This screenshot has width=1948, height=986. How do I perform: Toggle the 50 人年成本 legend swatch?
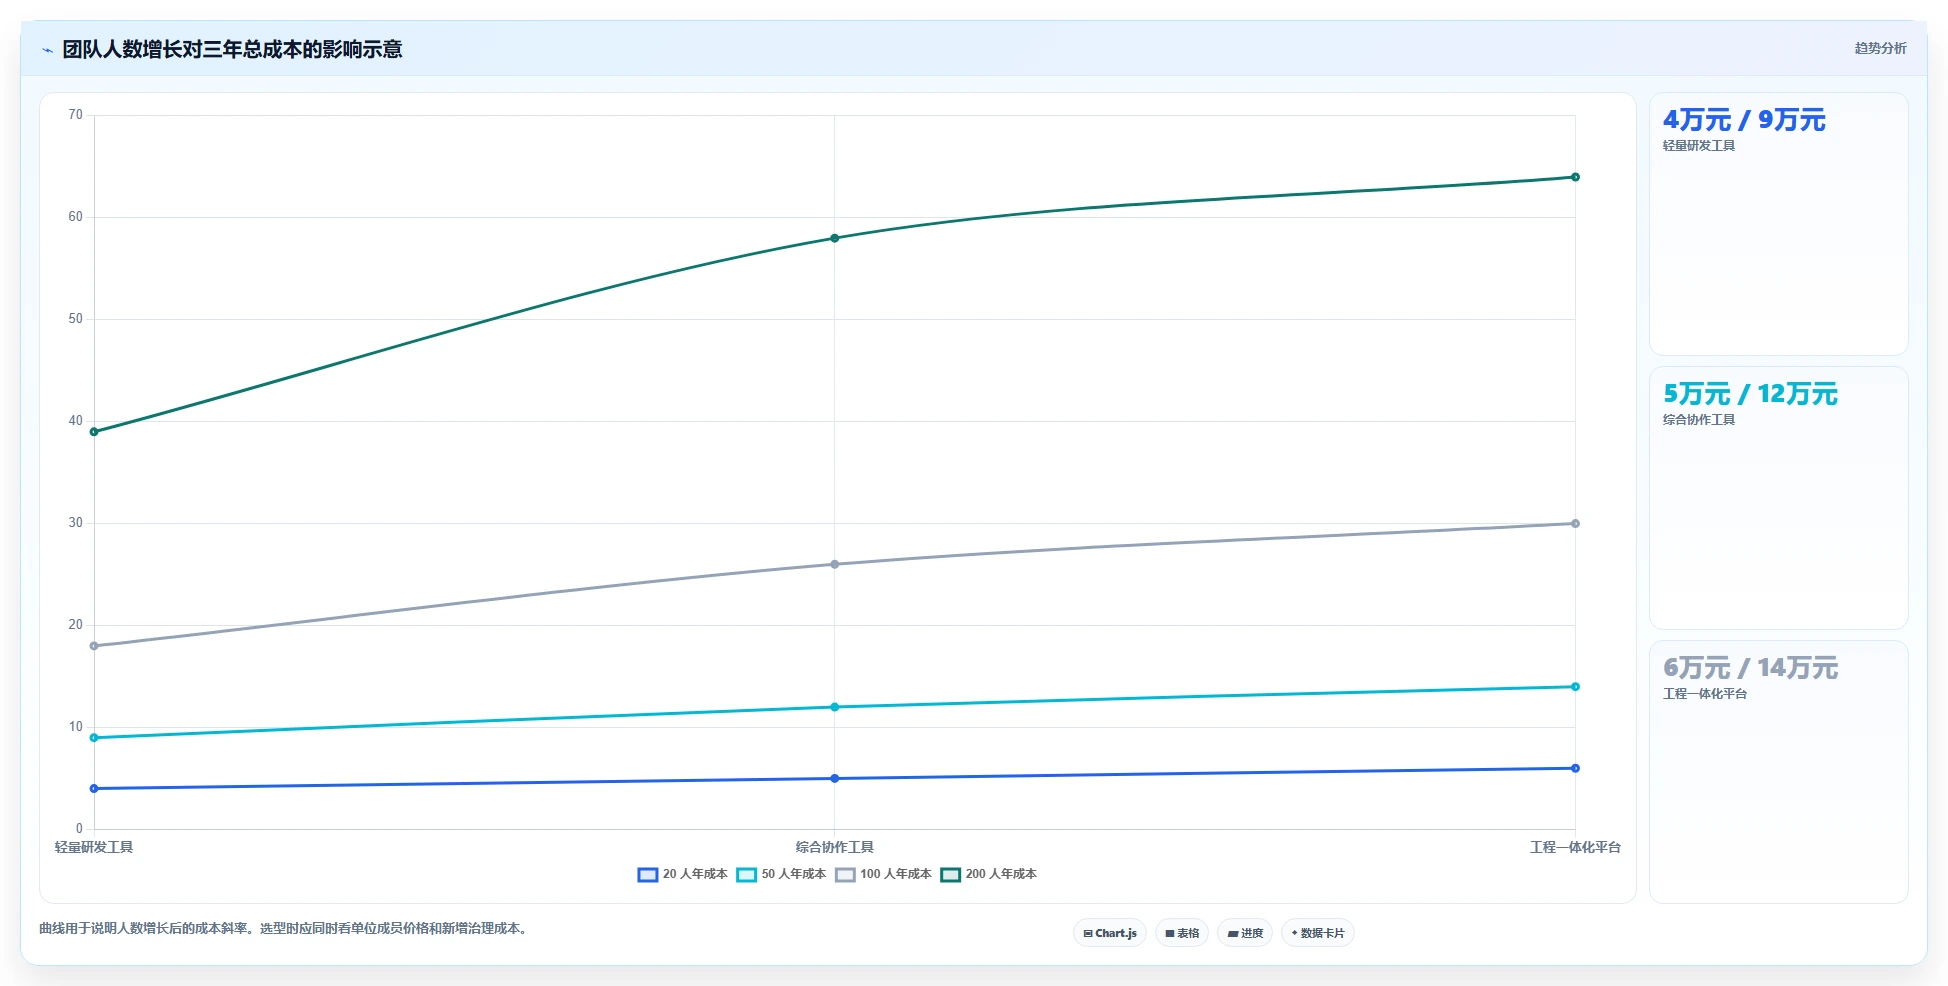pos(746,874)
